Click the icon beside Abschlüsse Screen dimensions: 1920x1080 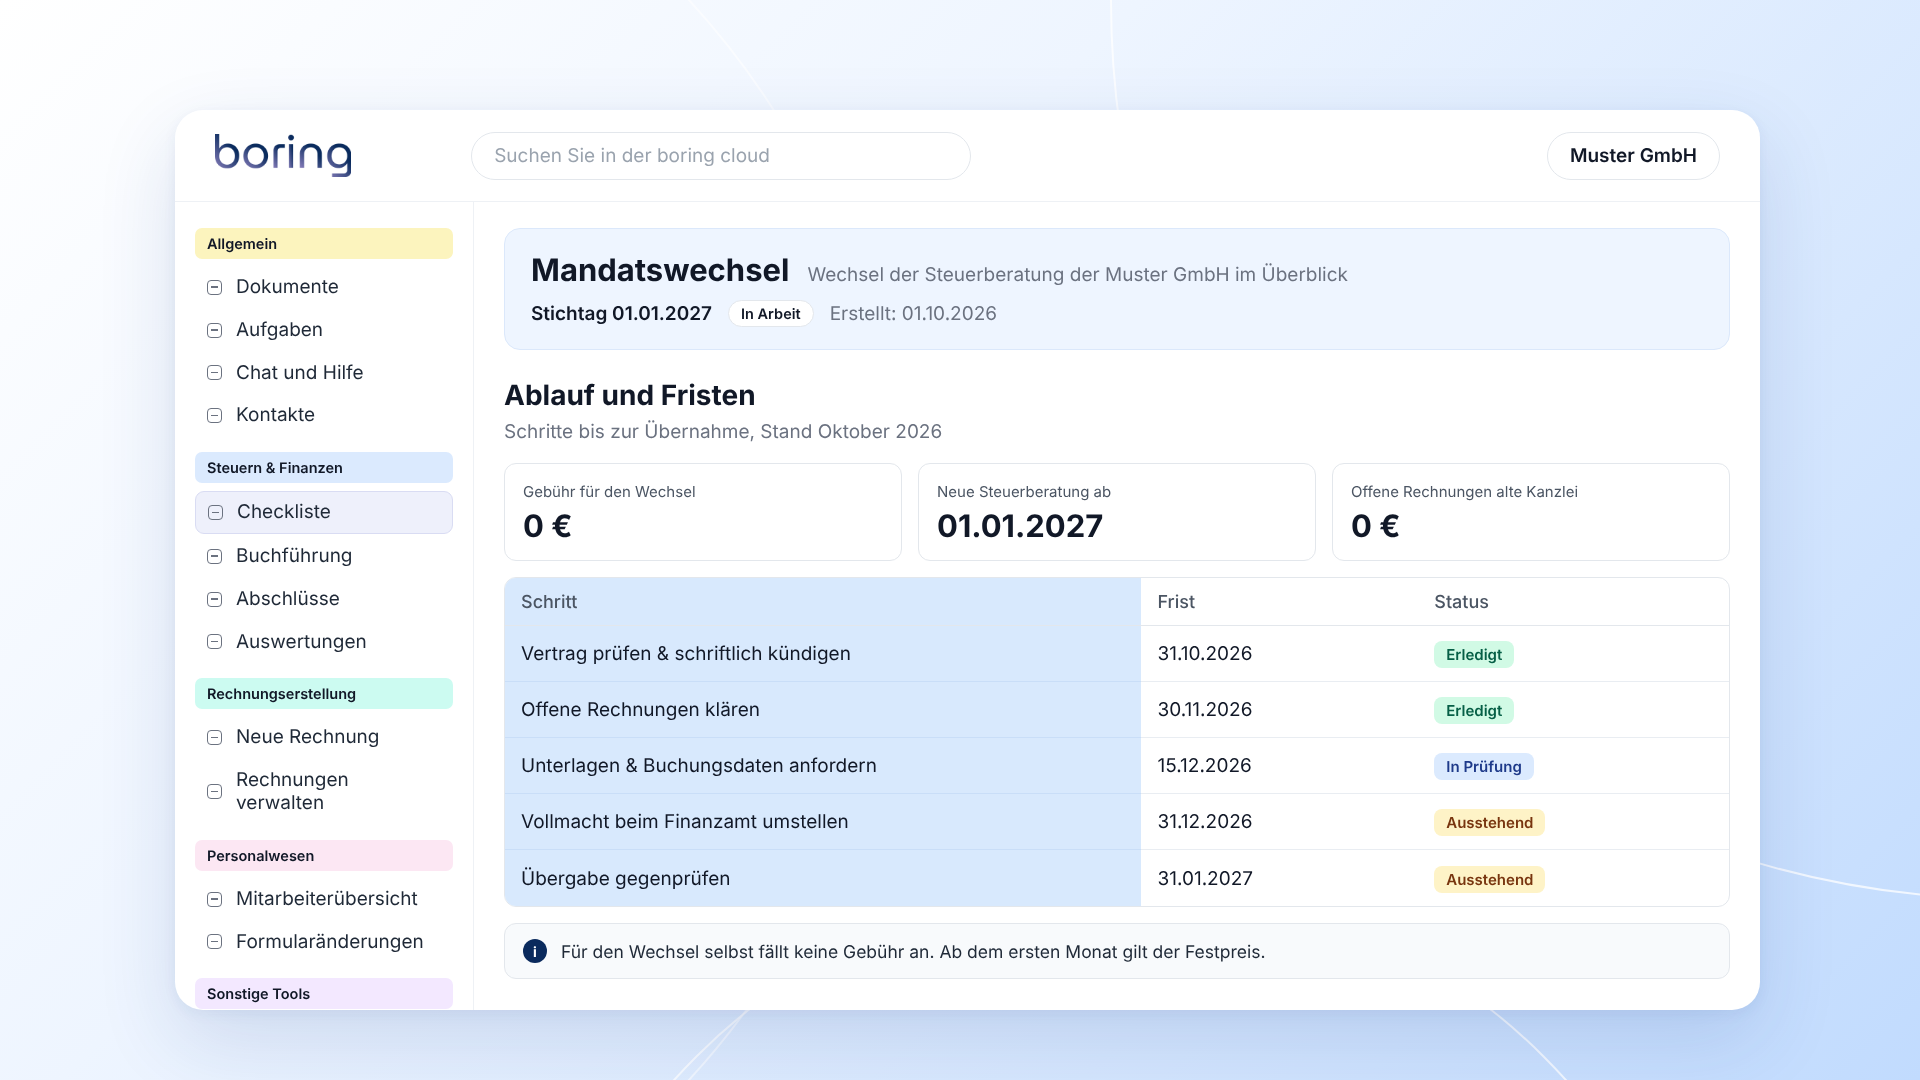214,599
